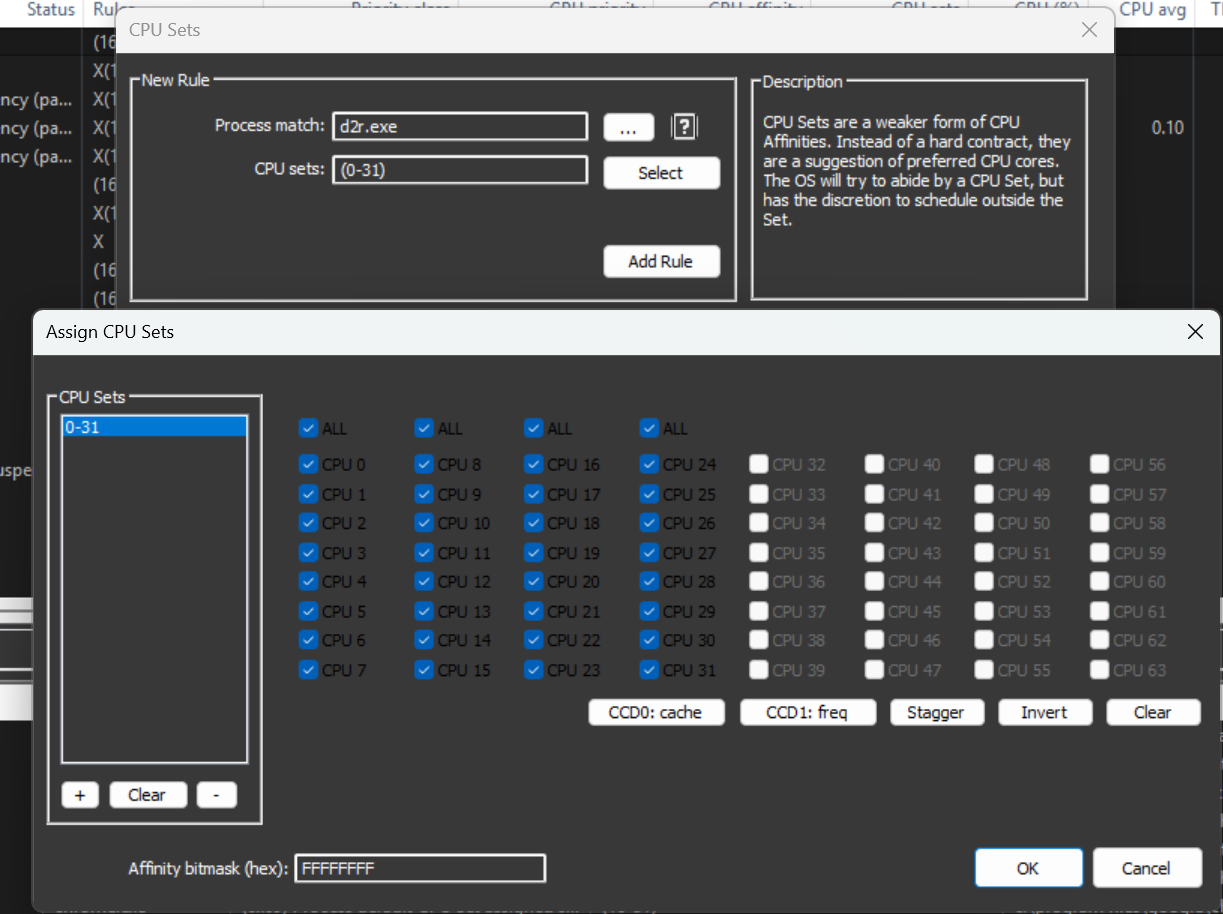Click the Stagger button

click(x=935, y=712)
